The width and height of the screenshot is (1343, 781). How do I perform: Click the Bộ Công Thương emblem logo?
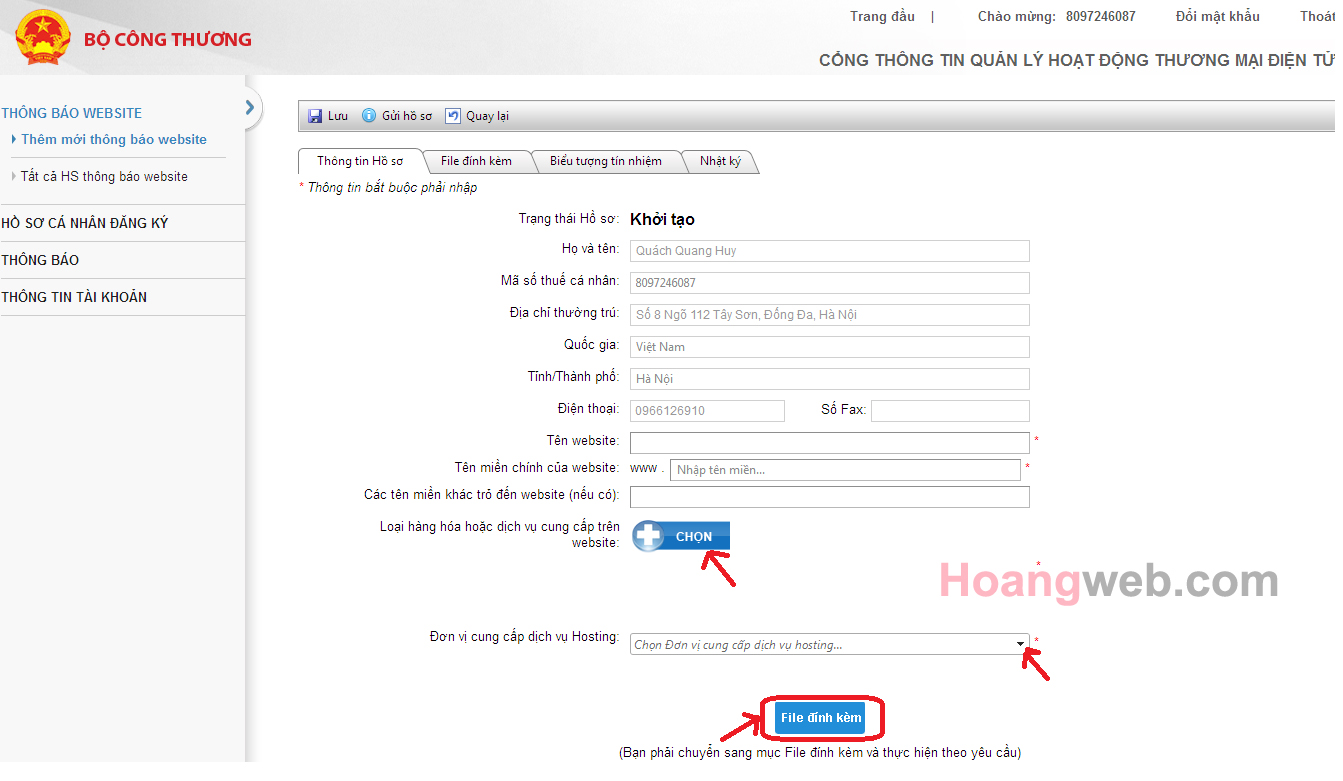(x=39, y=38)
